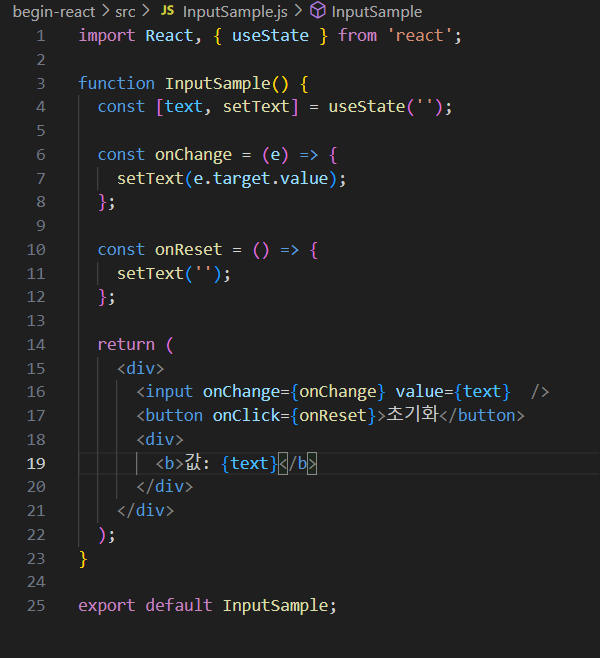The image size is (600, 658).
Task: Click the 'function' keyword on line 3
Action: (117, 84)
